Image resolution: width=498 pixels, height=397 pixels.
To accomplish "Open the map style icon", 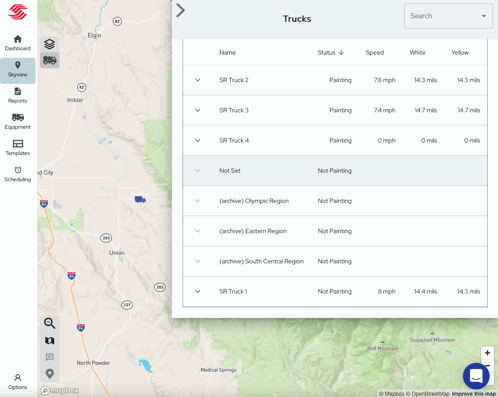I will click(50, 340).
